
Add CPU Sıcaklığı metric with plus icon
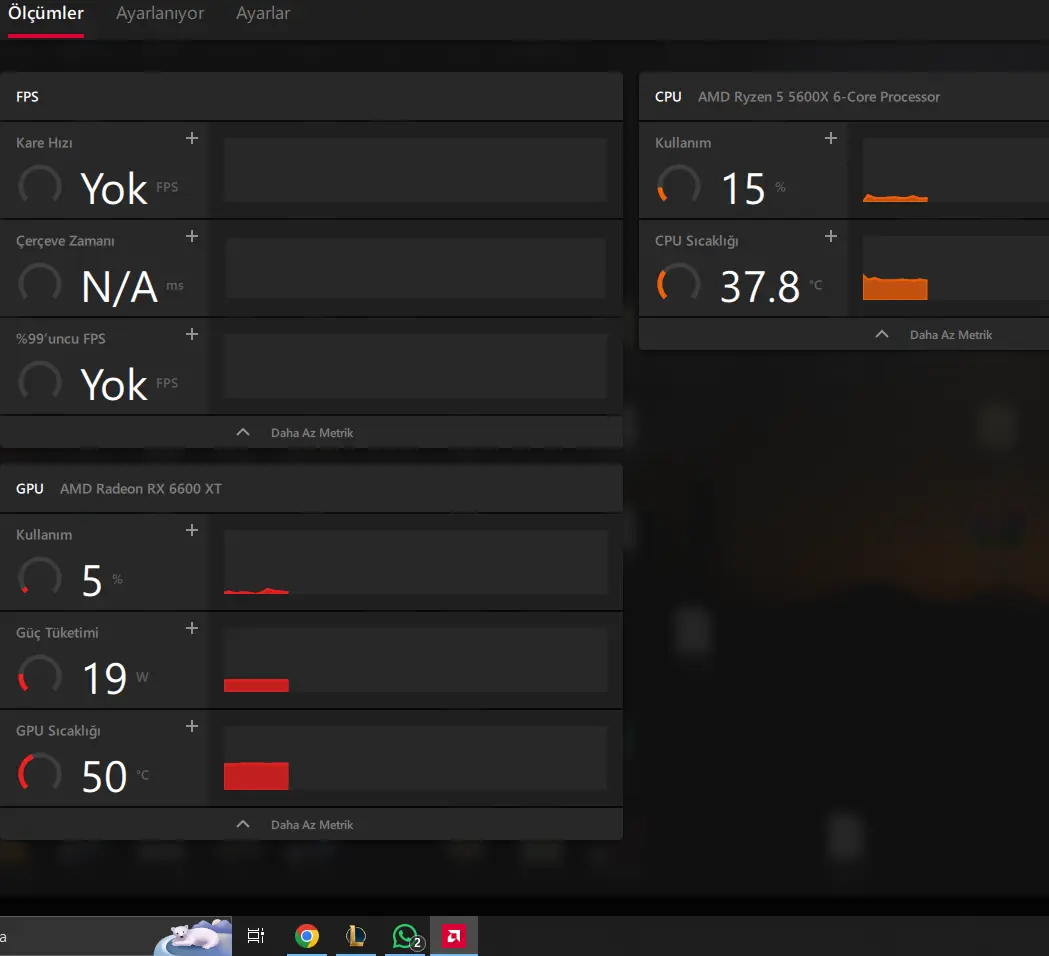pos(831,236)
